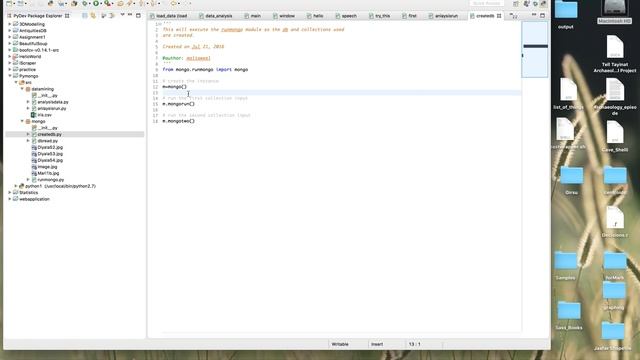The image size is (640, 360).
Task: Expand the webapplication project
Action: click(10, 199)
